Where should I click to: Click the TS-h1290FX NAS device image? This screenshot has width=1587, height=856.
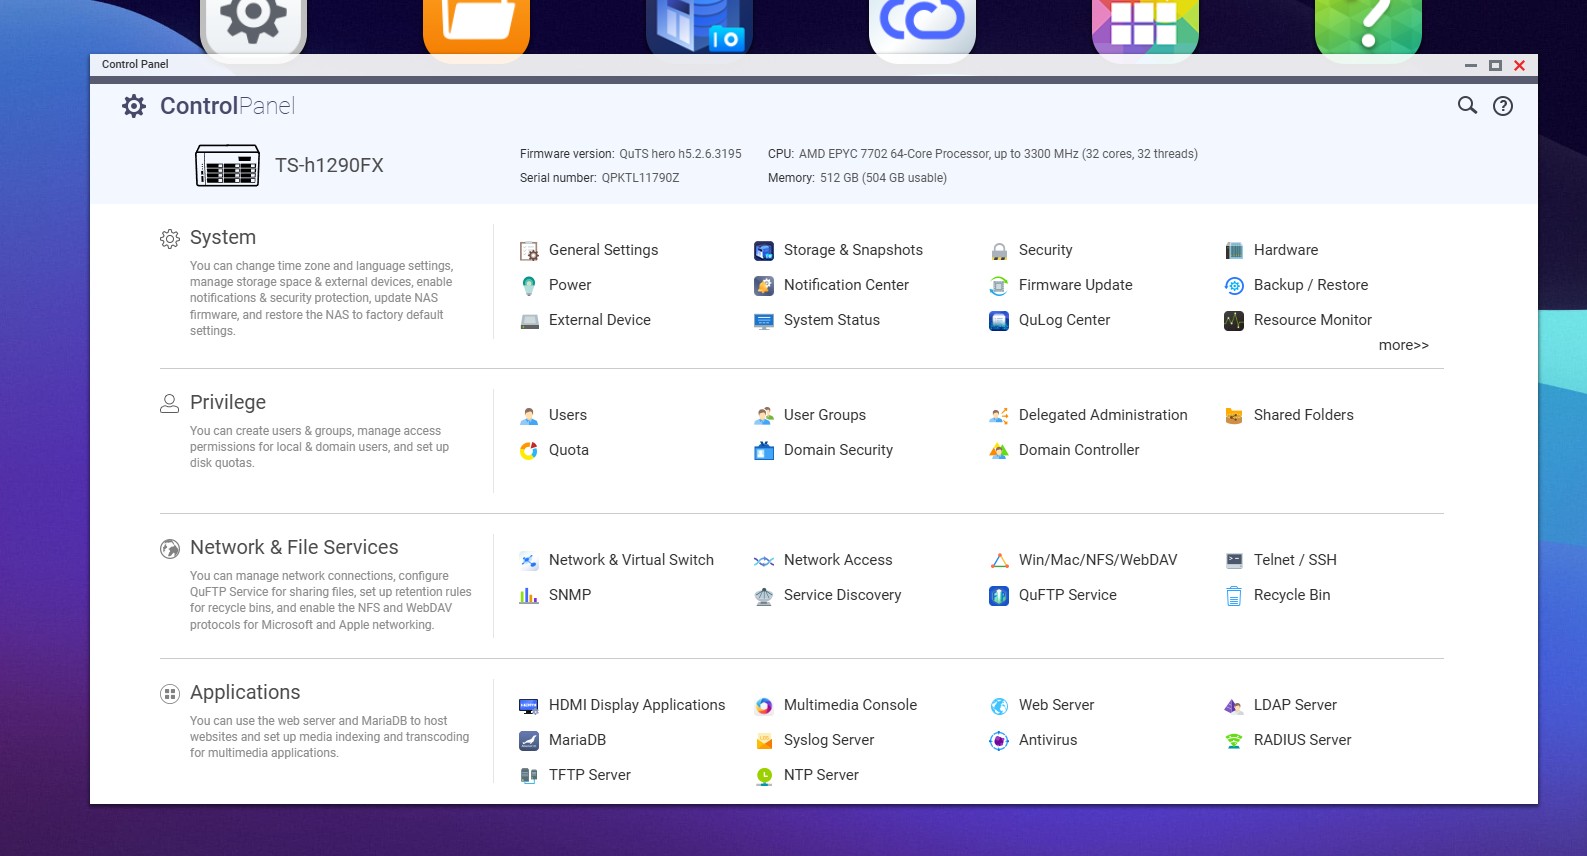227,166
